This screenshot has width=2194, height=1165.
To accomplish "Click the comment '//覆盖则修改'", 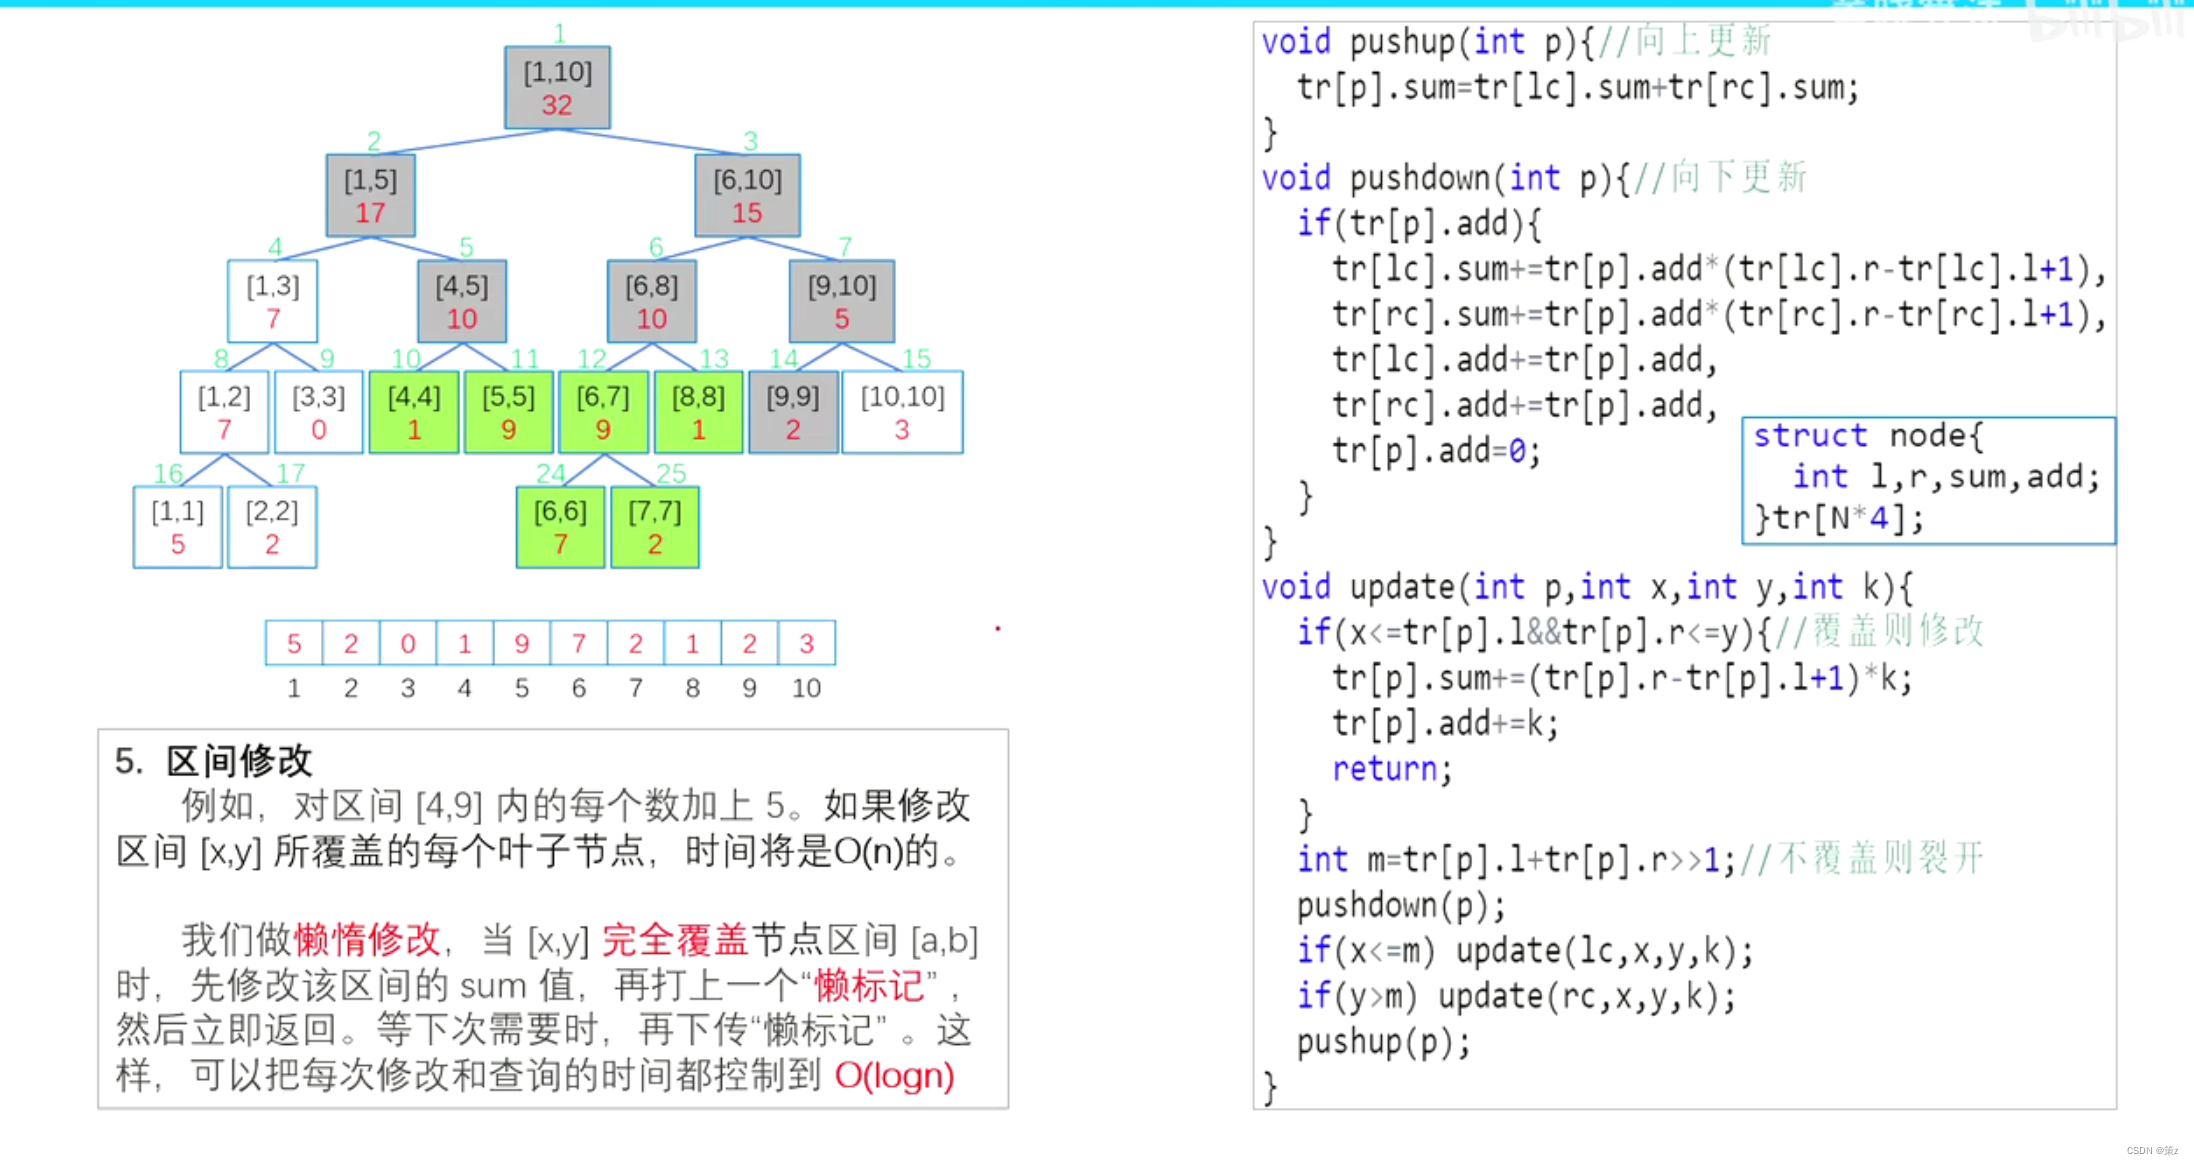I will 1879,631.
